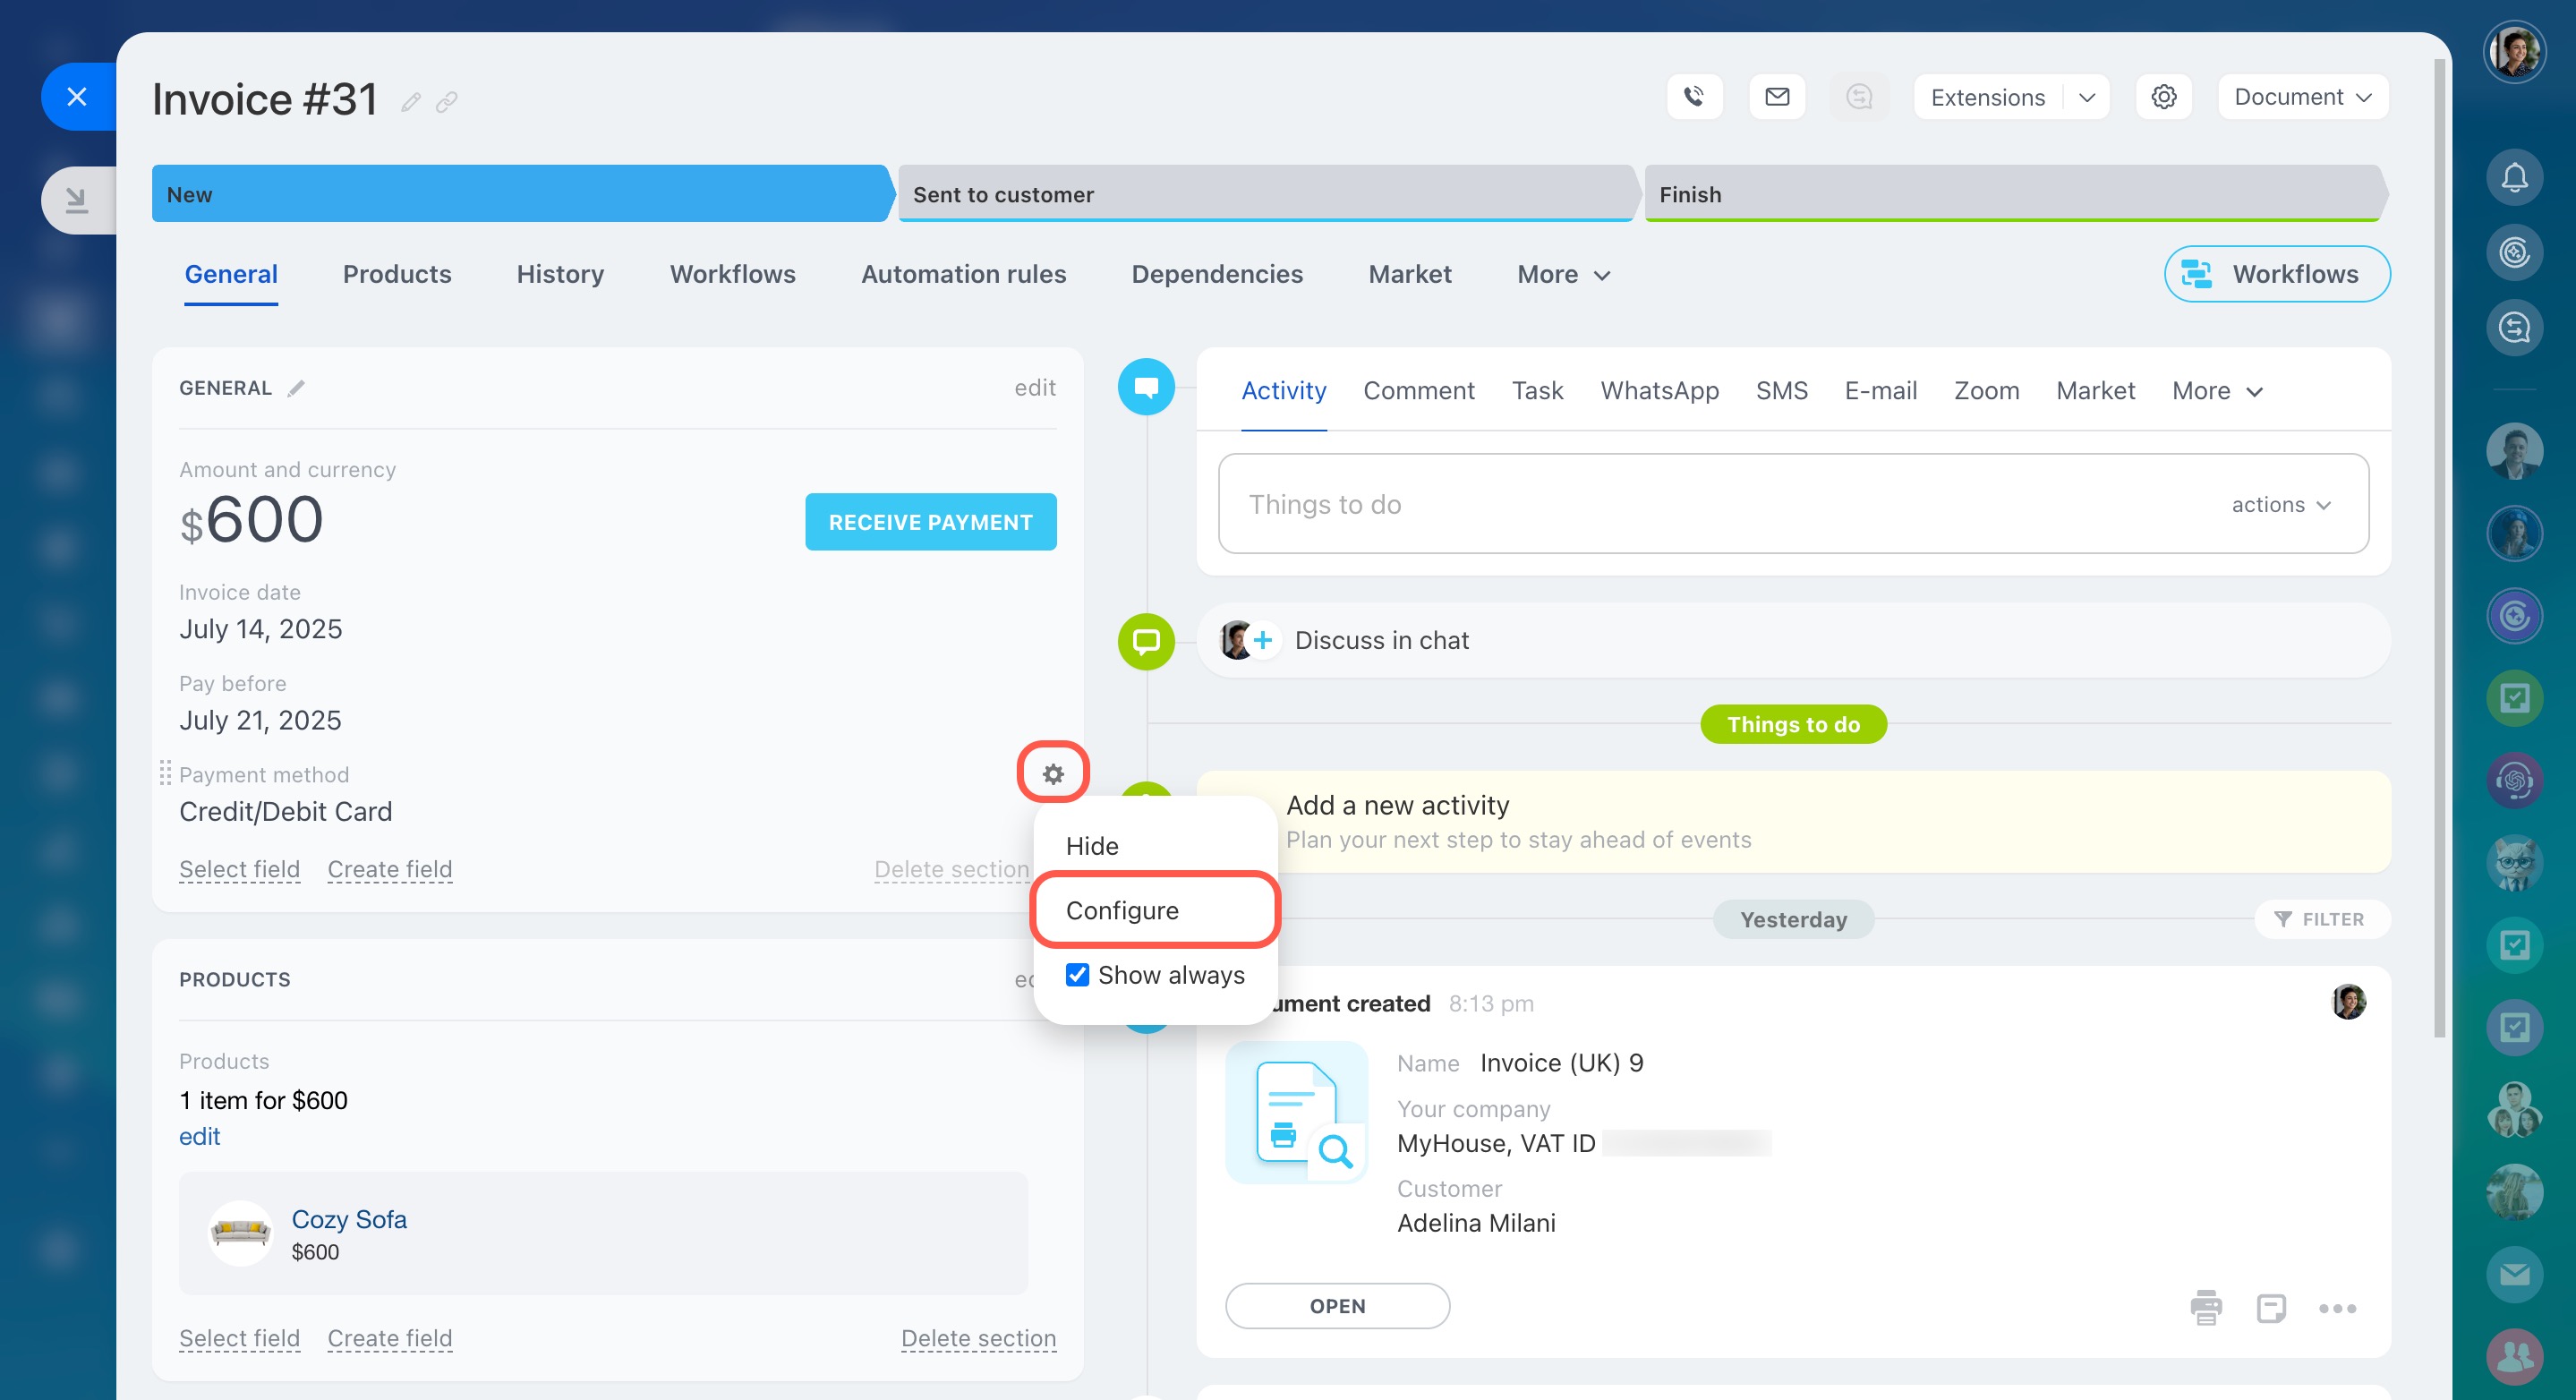Click the envelope email icon in header

[x=1776, y=97]
